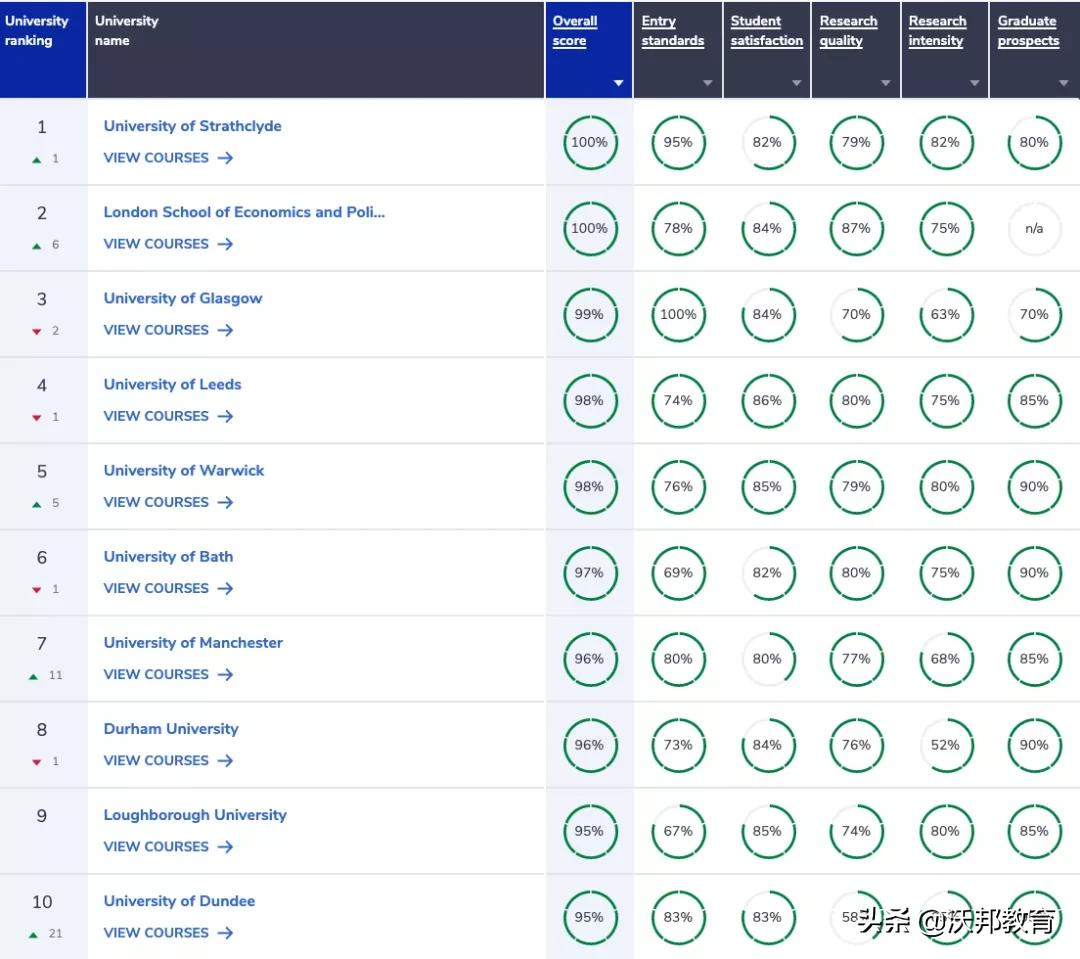1080x959 pixels.
Task: Click the Research quality sort arrow
Action: 886,83
